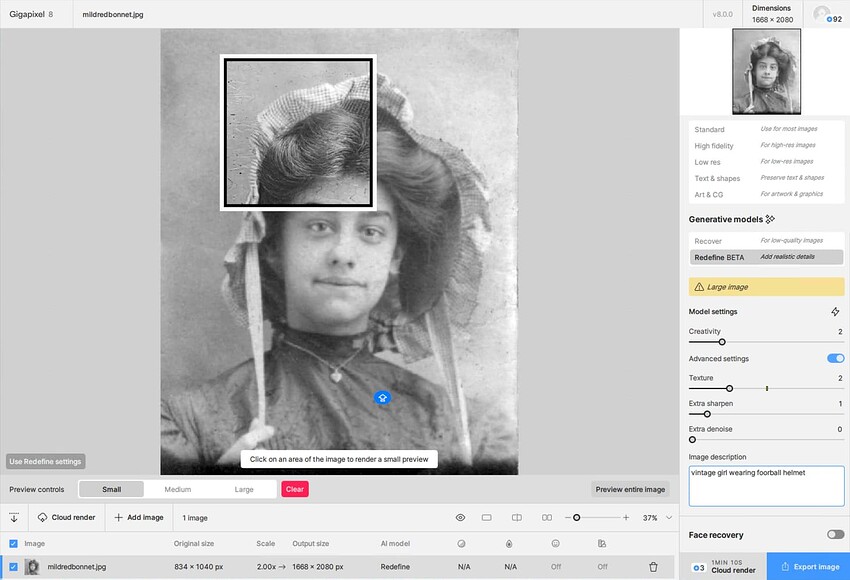The image size is (850, 580).
Task: Toggle the eye preview icon in the toolbar
Action: pyautogui.click(x=460, y=518)
